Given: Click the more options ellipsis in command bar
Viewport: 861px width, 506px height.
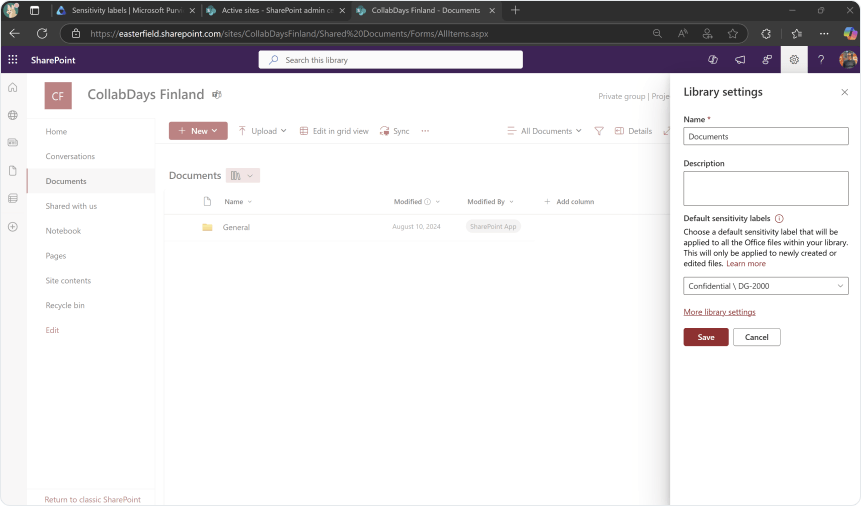Looking at the screenshot, I should (x=425, y=131).
